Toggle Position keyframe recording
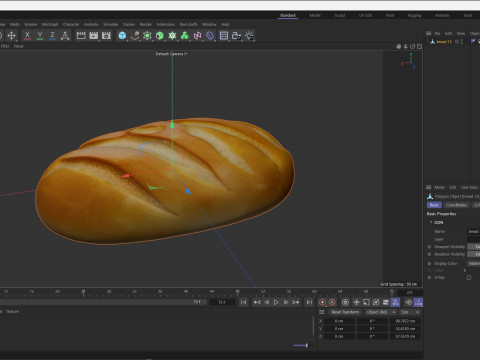The image size is (480, 360). point(356,302)
